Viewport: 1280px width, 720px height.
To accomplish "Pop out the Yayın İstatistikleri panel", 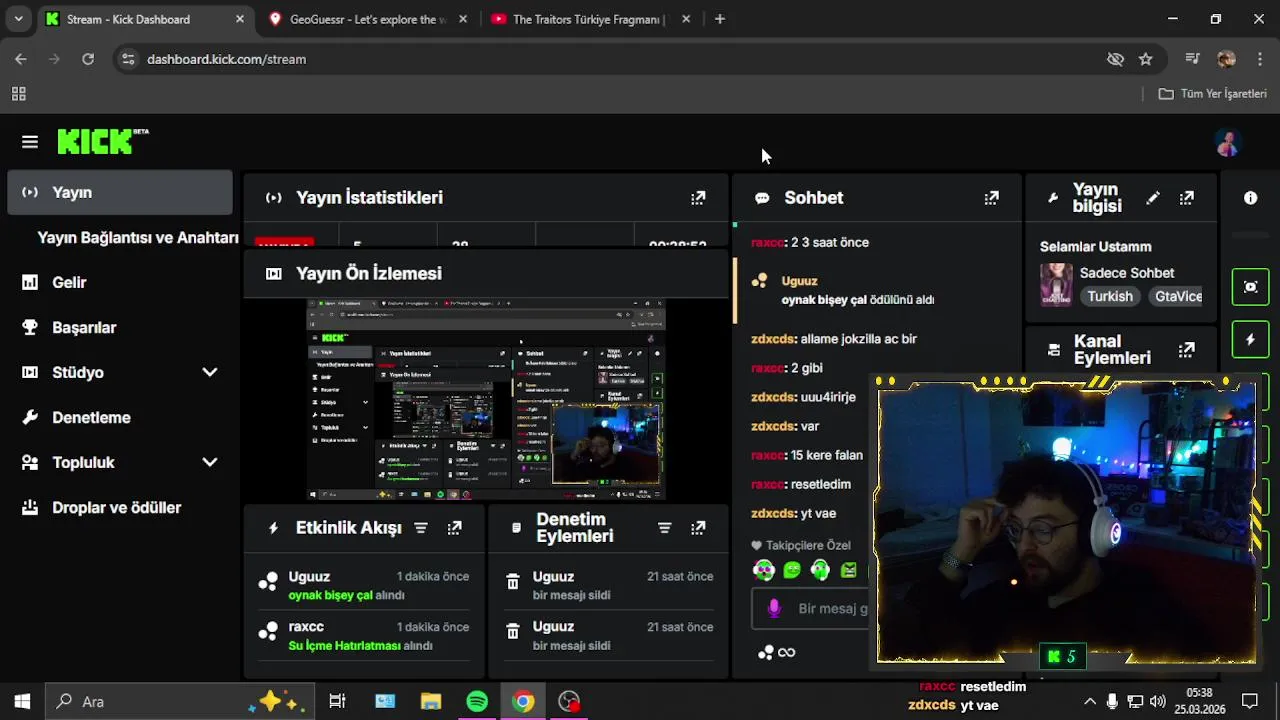I will pos(698,198).
